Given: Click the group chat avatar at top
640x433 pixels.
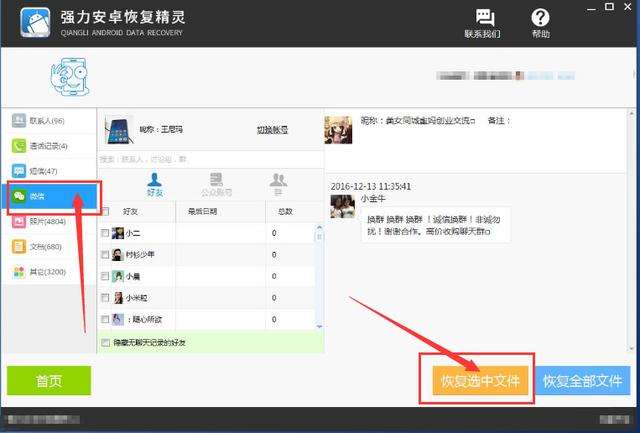Looking at the screenshot, I should click(x=338, y=130).
